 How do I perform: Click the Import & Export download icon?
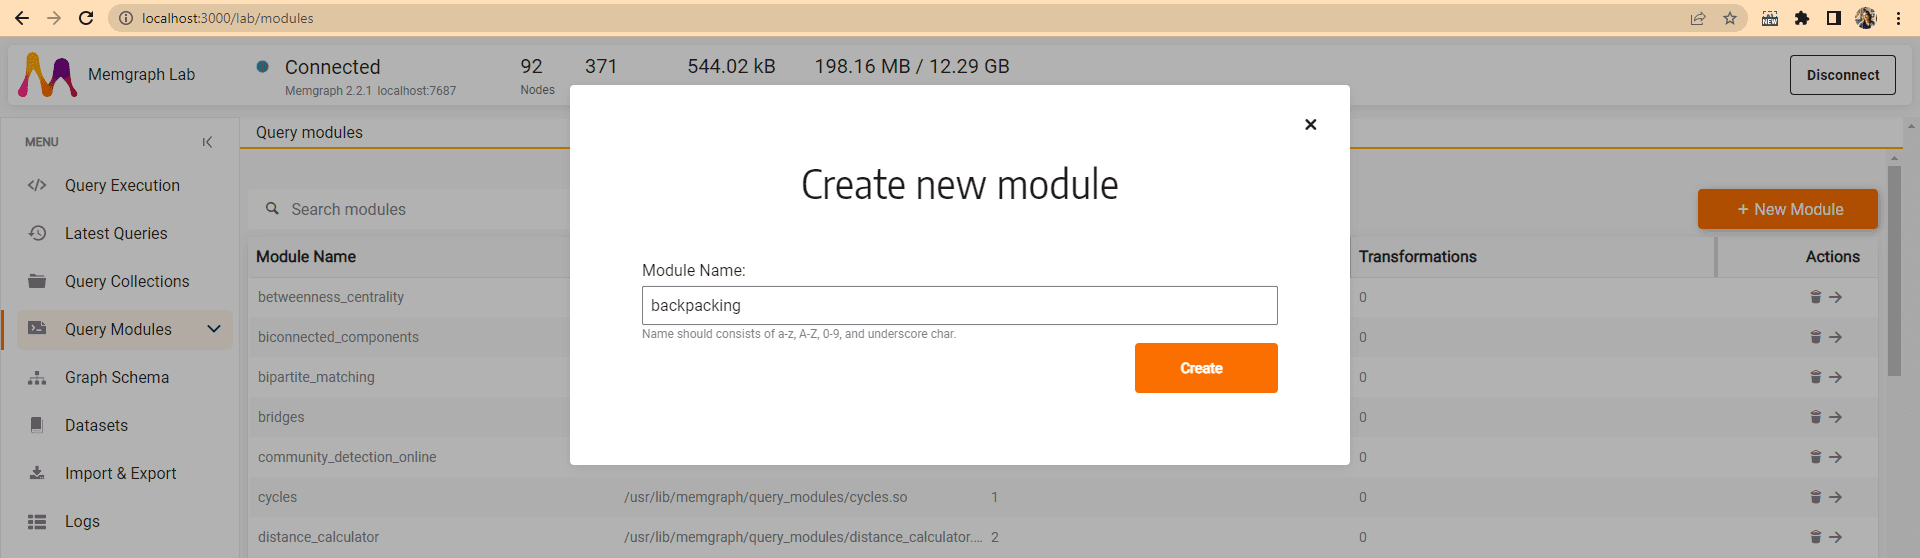coord(37,473)
